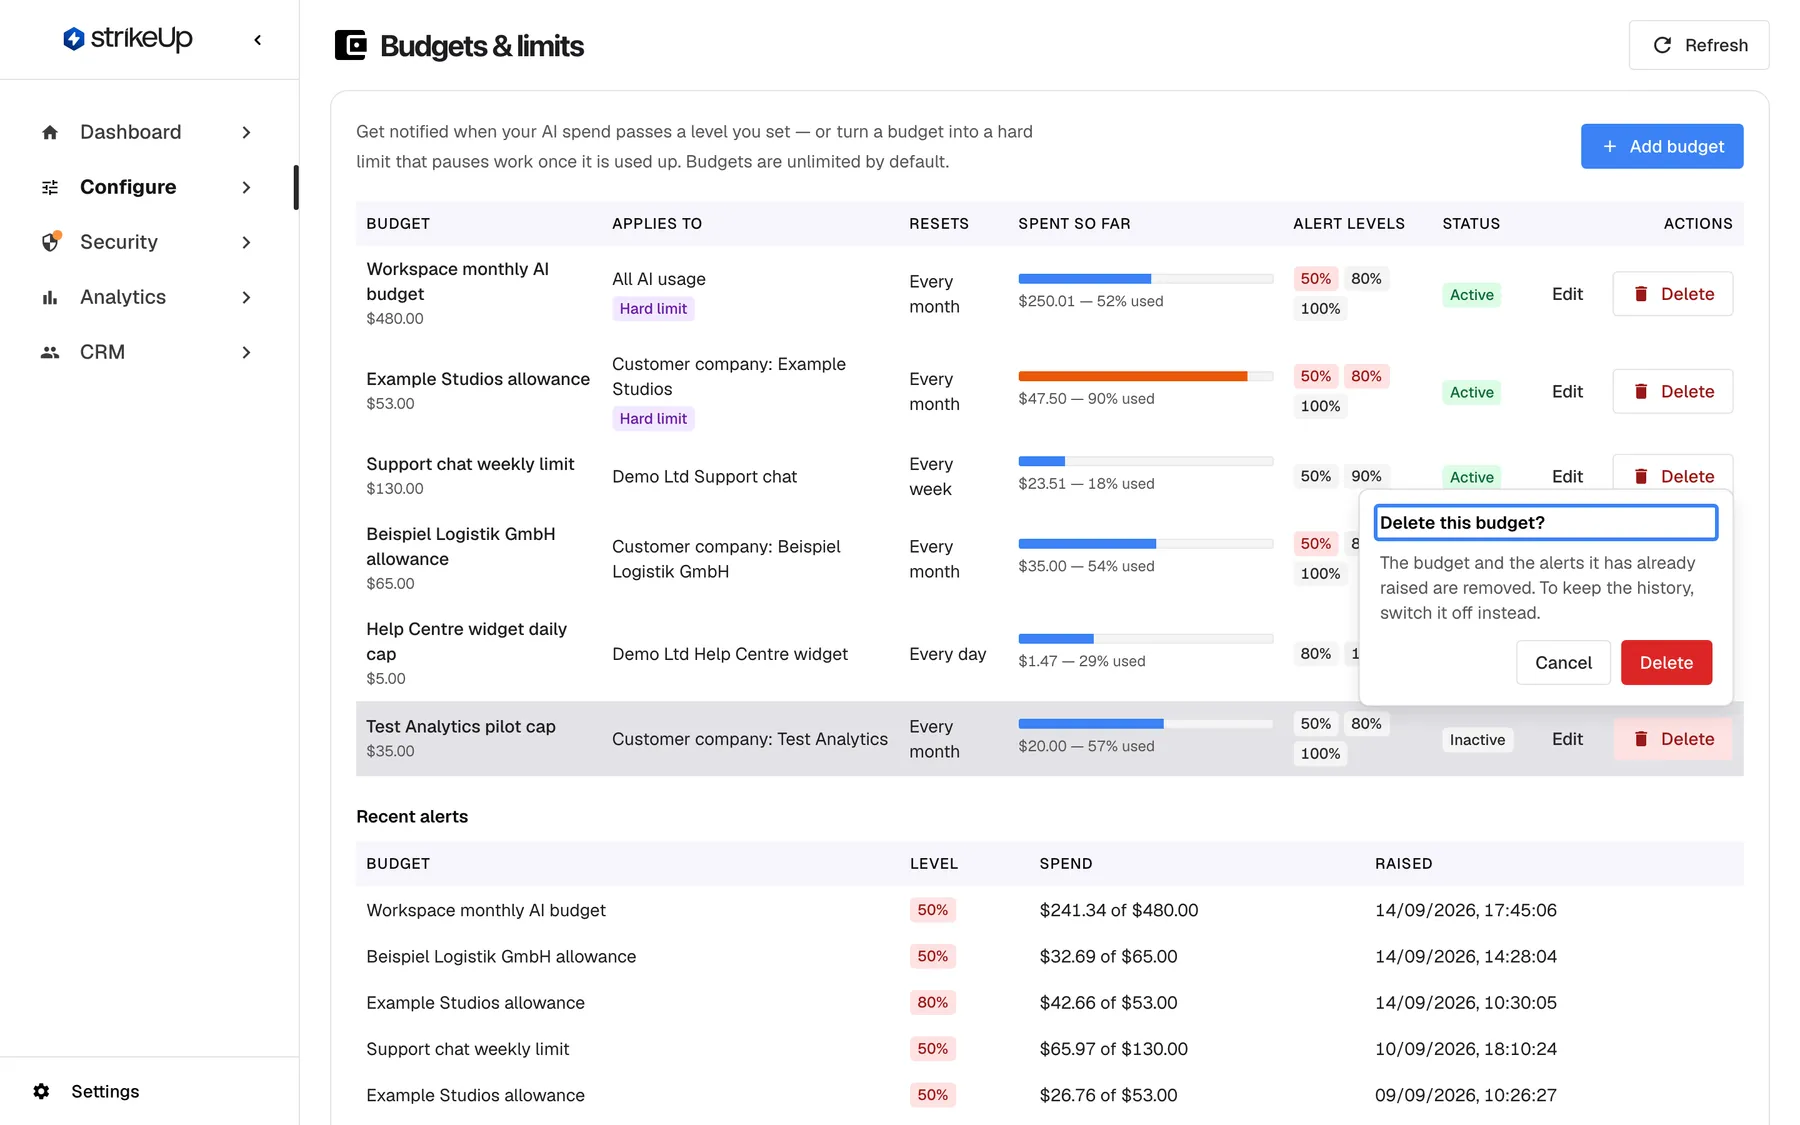1800x1125 pixels.
Task: Edit the Support chat weekly limit
Action: pos(1567,476)
